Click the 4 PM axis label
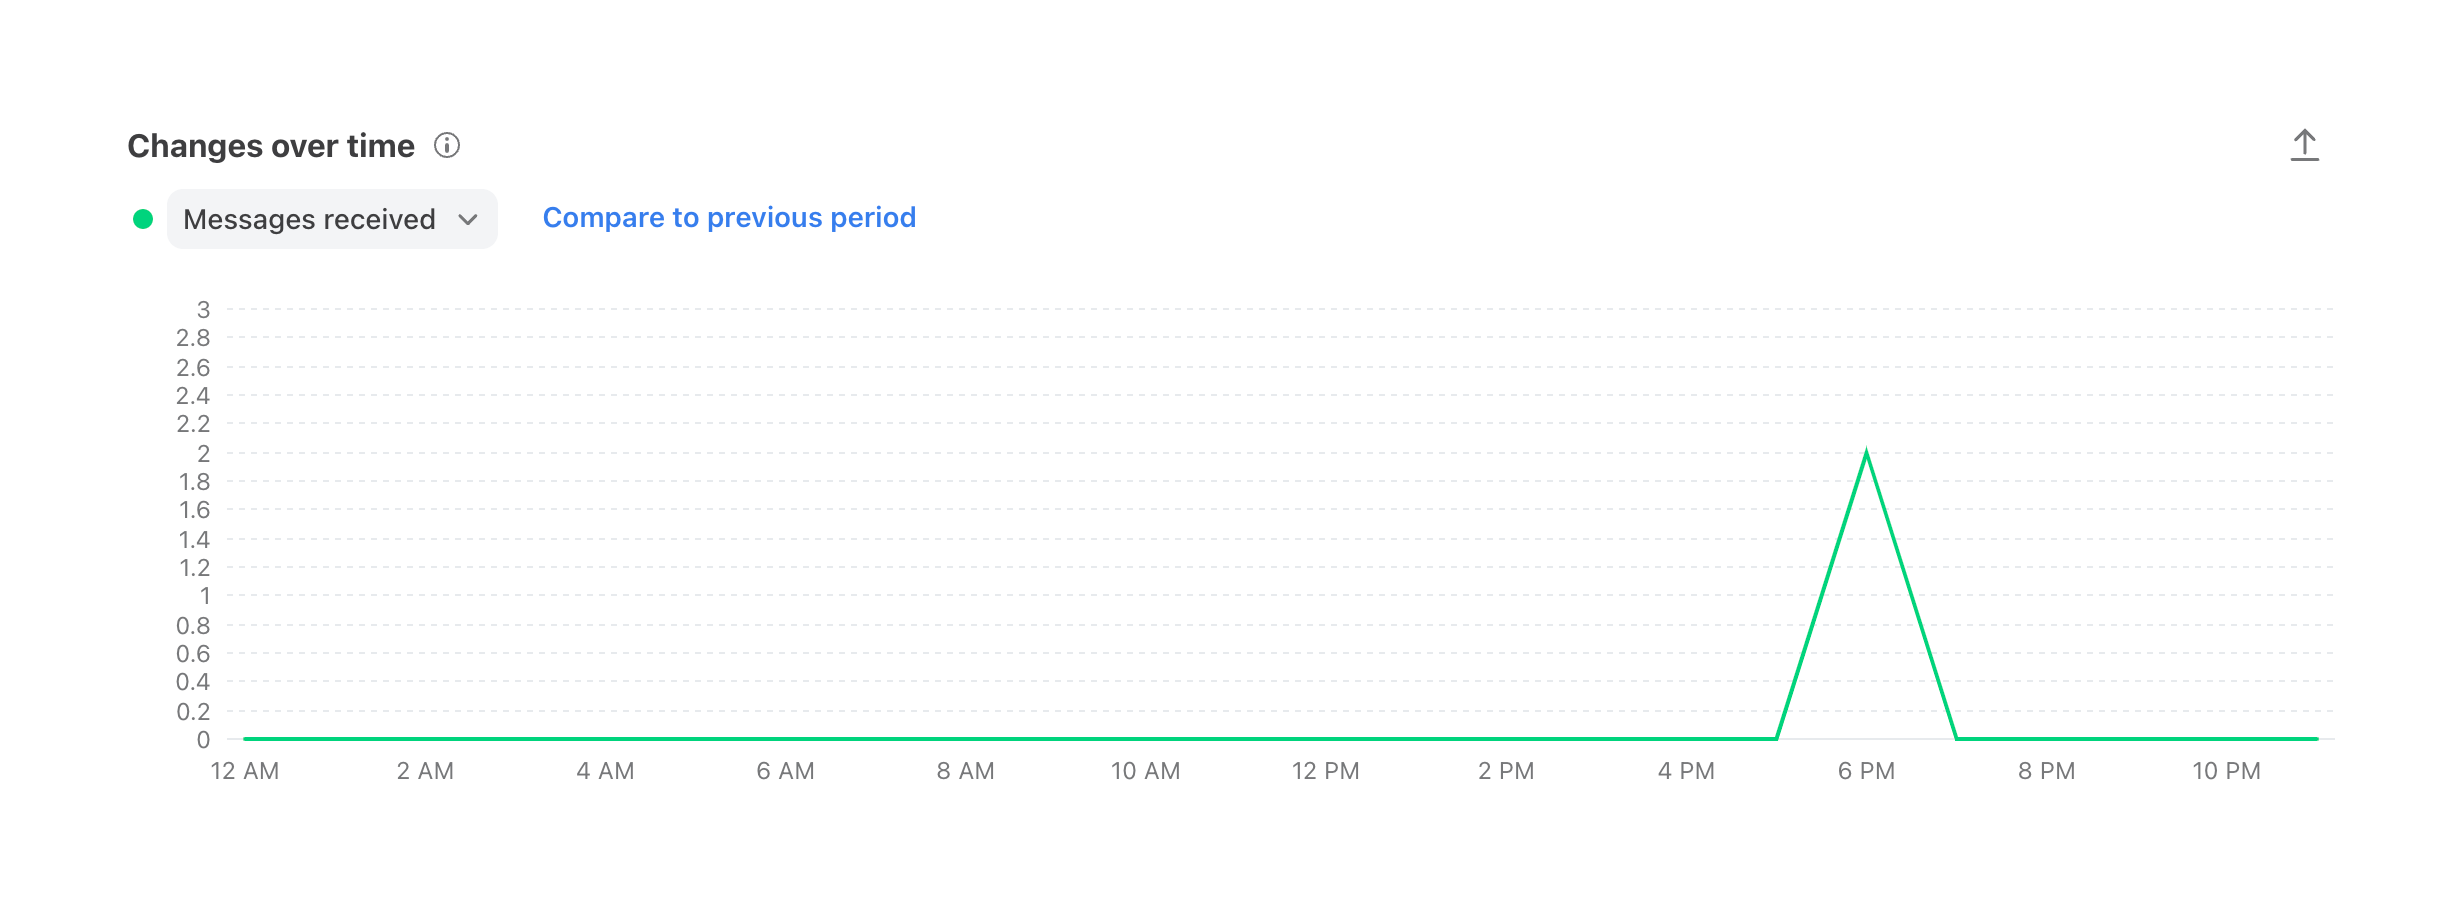Screen dimensions: 2463x908 (x=1686, y=771)
